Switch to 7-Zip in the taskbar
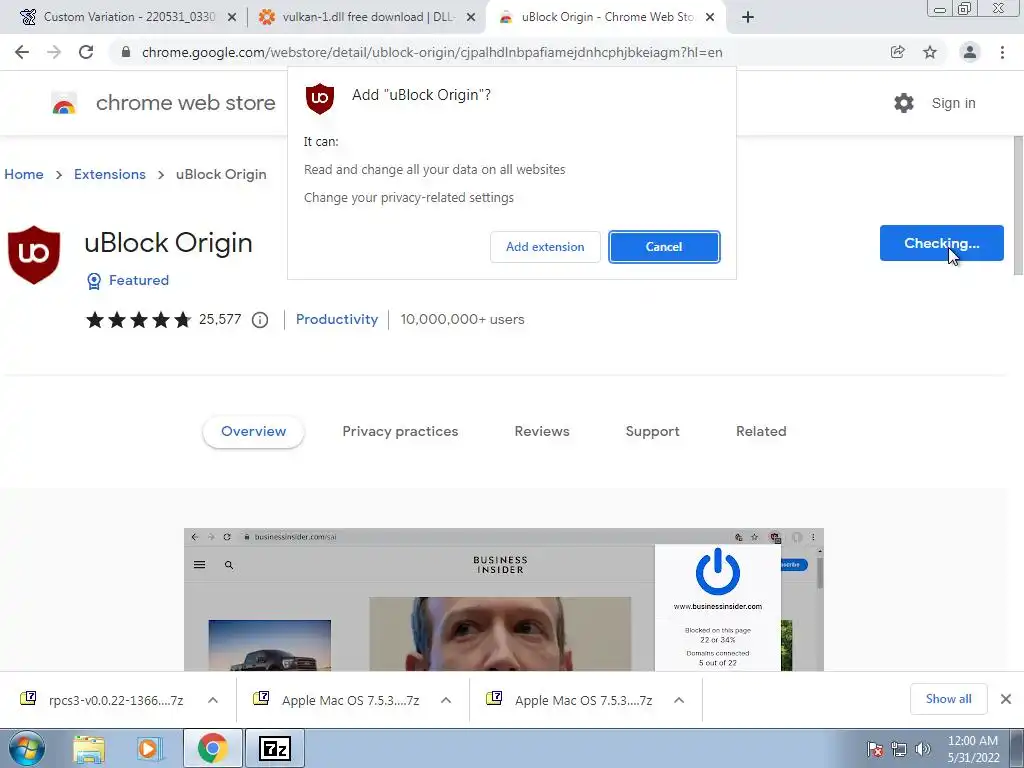The height and width of the screenshot is (768, 1024). click(x=274, y=748)
